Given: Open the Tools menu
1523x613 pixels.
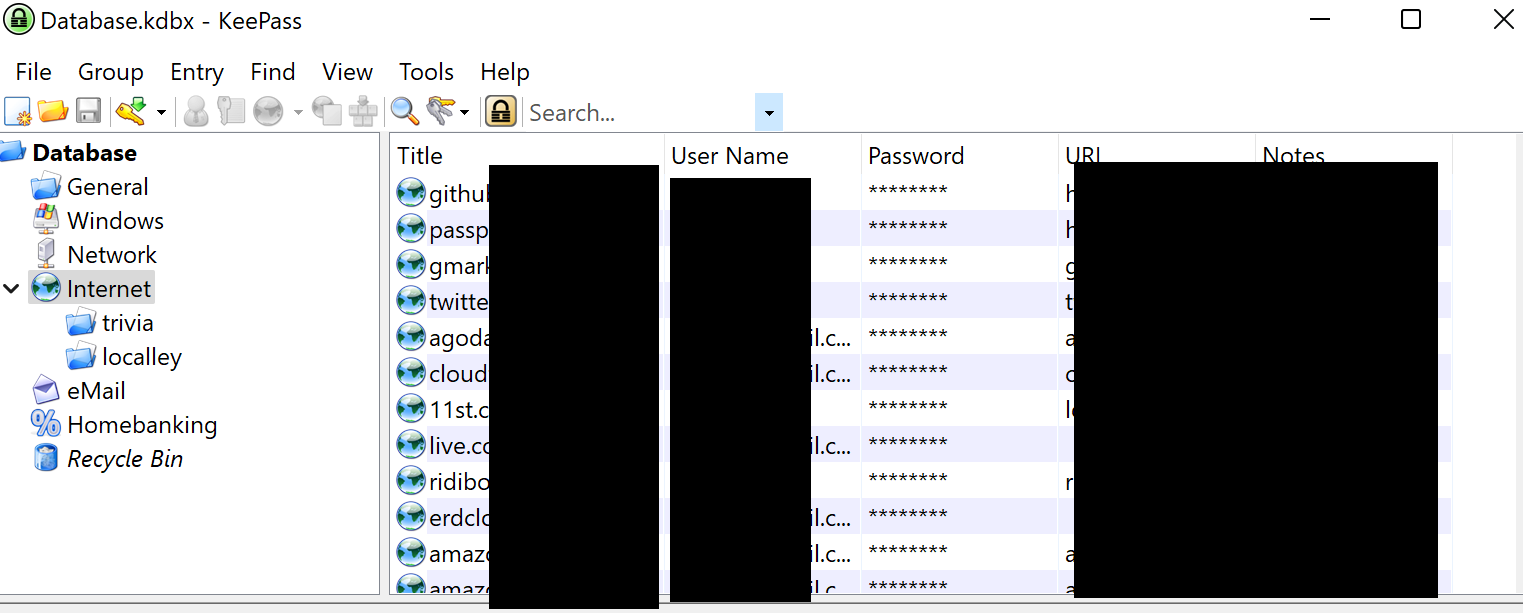Looking at the screenshot, I should click(x=426, y=72).
